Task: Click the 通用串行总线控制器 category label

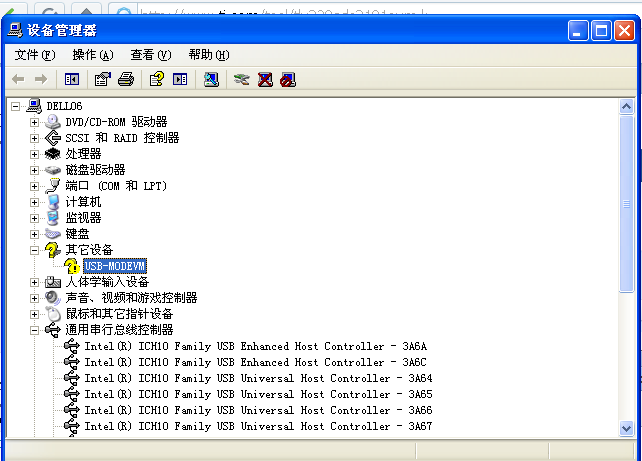Action: click(119, 330)
